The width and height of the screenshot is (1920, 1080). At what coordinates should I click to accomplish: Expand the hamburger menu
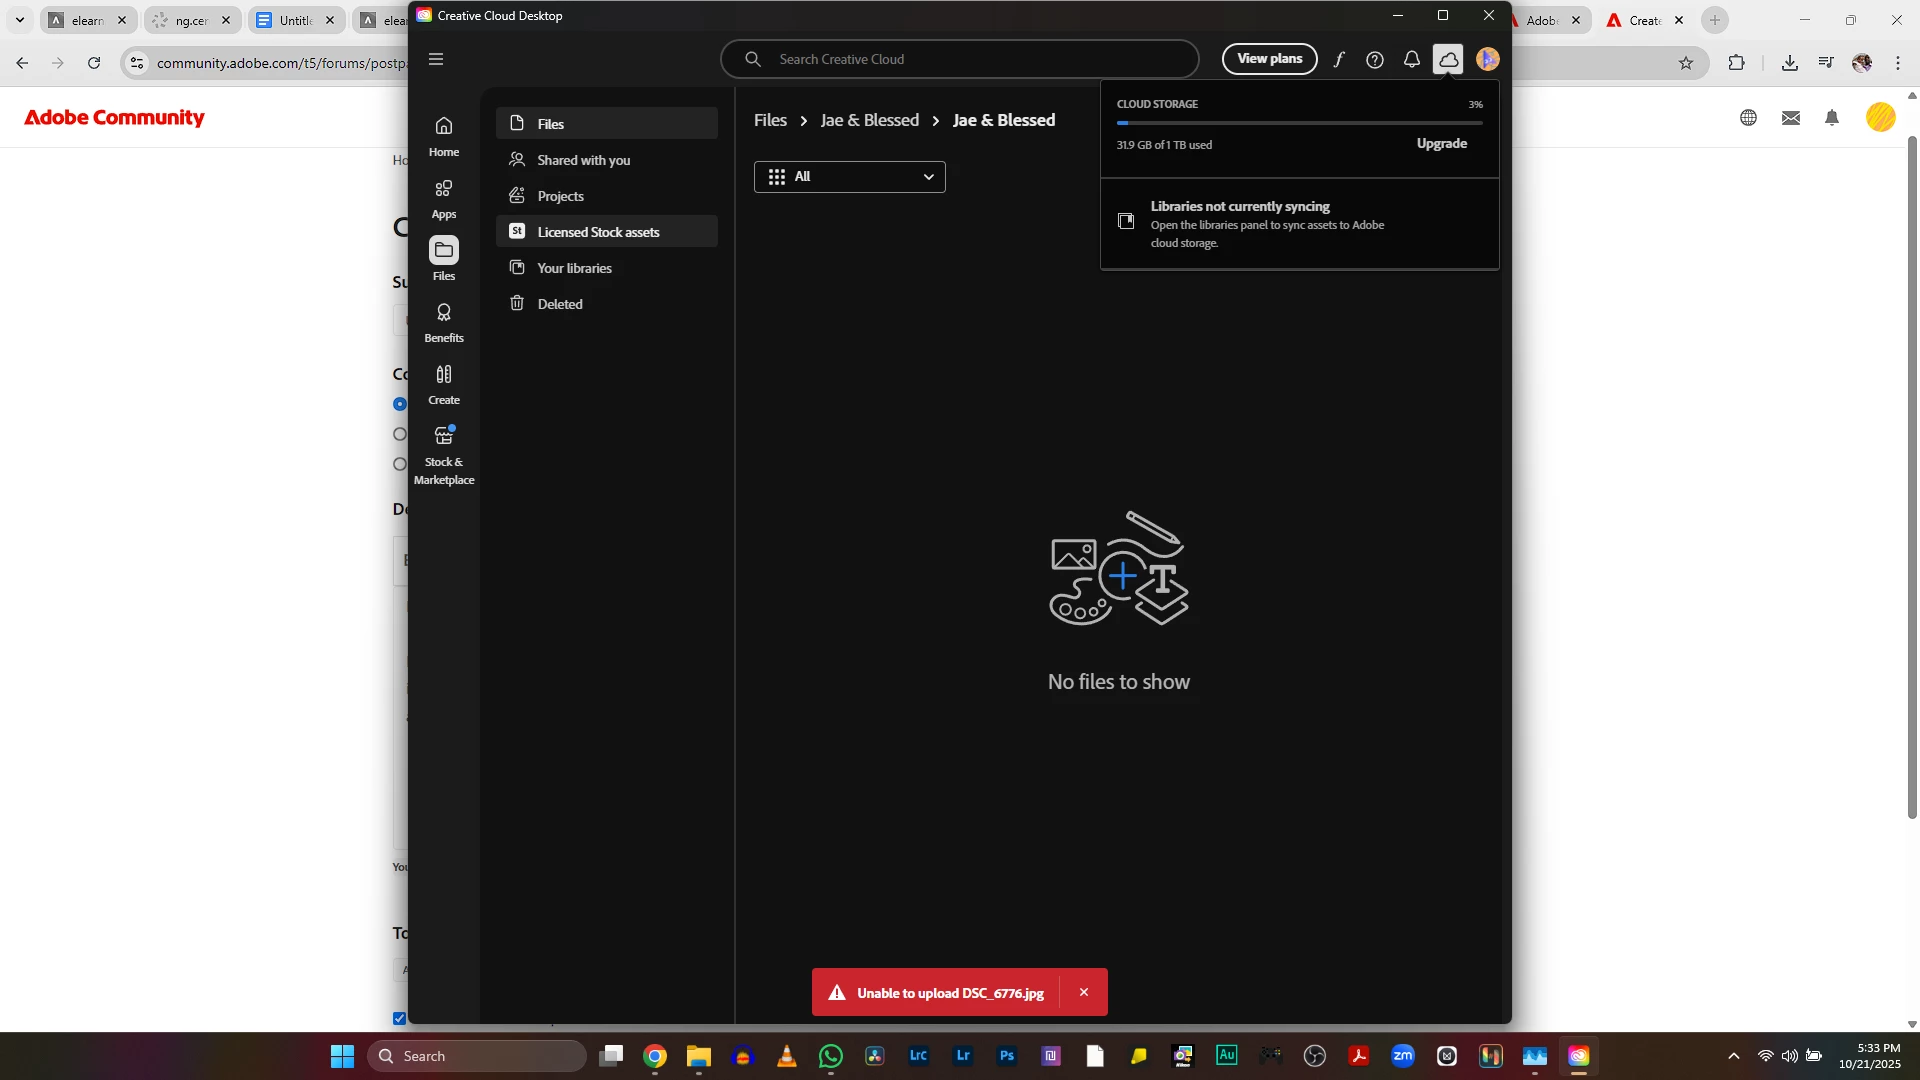point(436,60)
